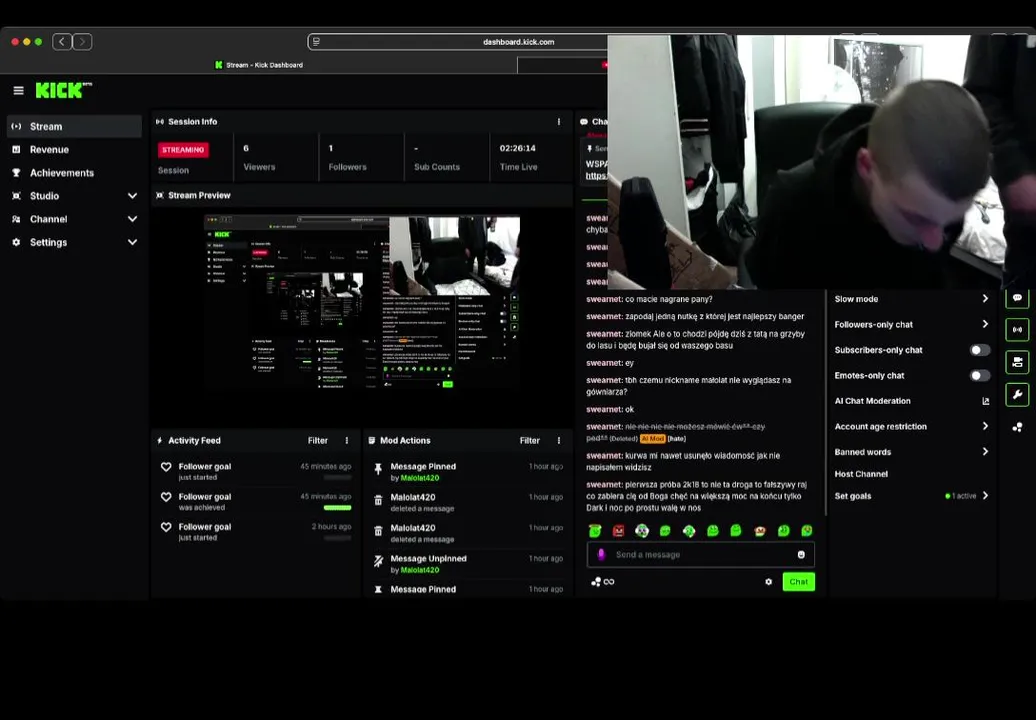The width and height of the screenshot is (1036, 720).
Task: Click the 6 Viewers count
Action: [246, 149]
